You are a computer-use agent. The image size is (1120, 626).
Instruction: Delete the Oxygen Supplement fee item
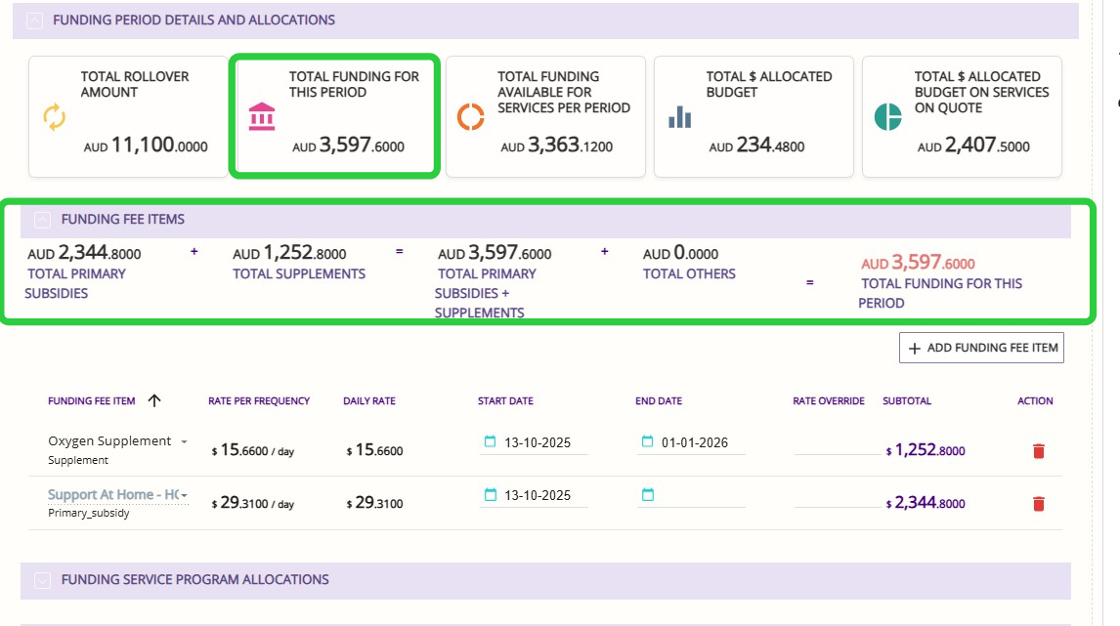pos(1039,451)
